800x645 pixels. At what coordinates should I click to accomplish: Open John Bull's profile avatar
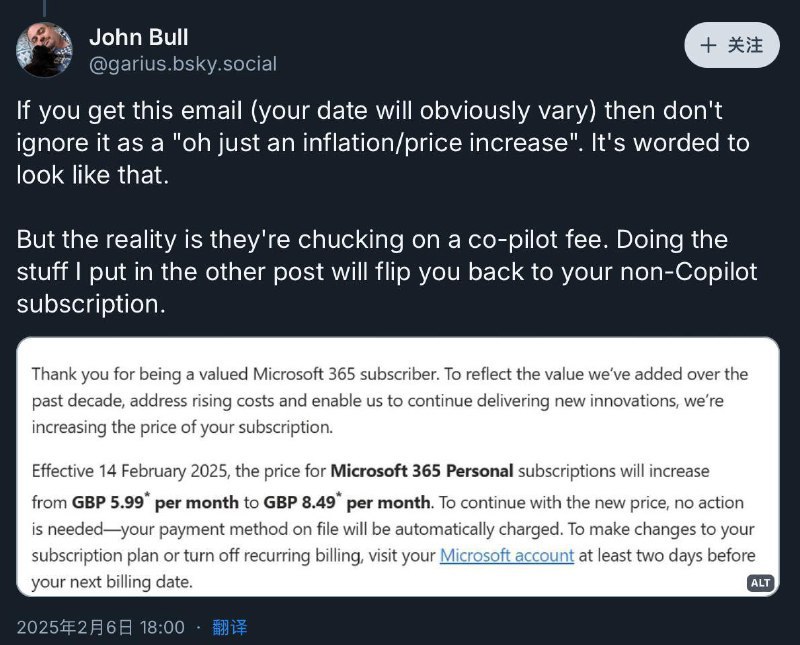pyautogui.click(x=45, y=50)
